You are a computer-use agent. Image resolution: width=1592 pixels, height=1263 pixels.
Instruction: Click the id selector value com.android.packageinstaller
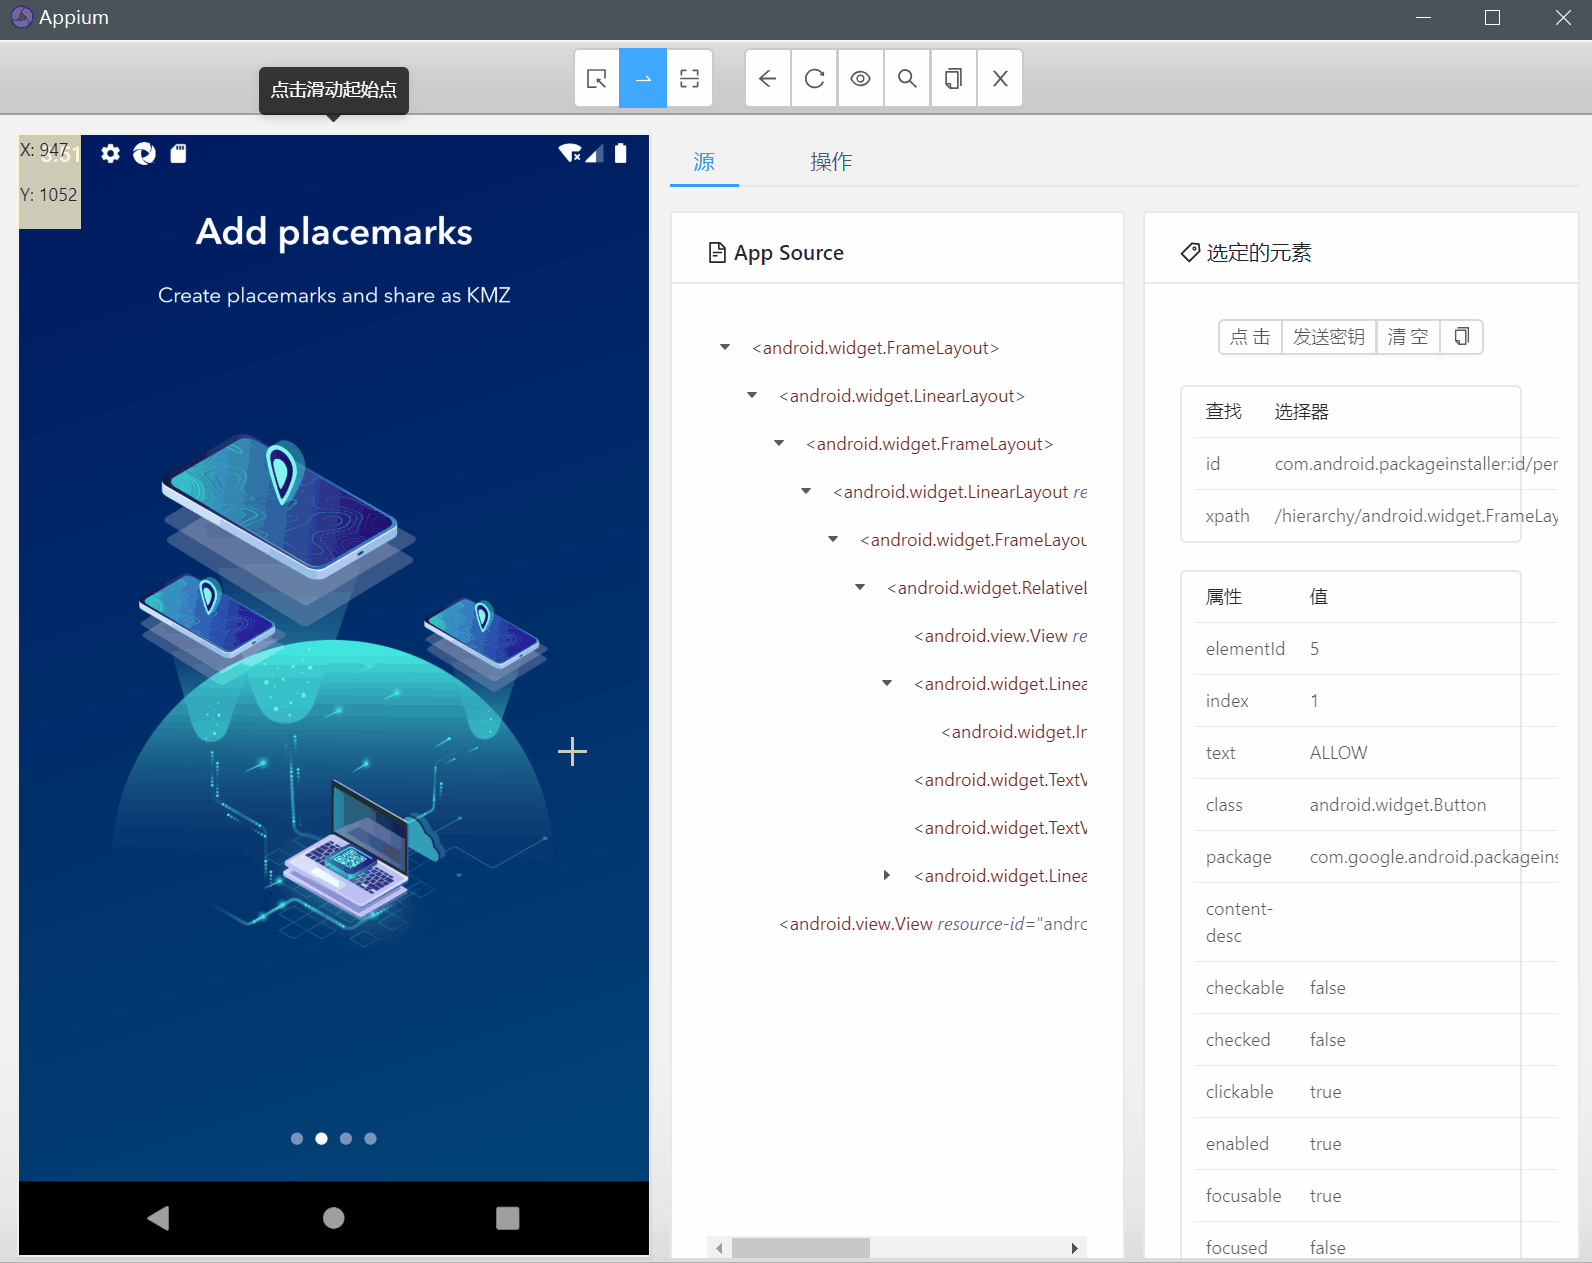pyautogui.click(x=1416, y=464)
